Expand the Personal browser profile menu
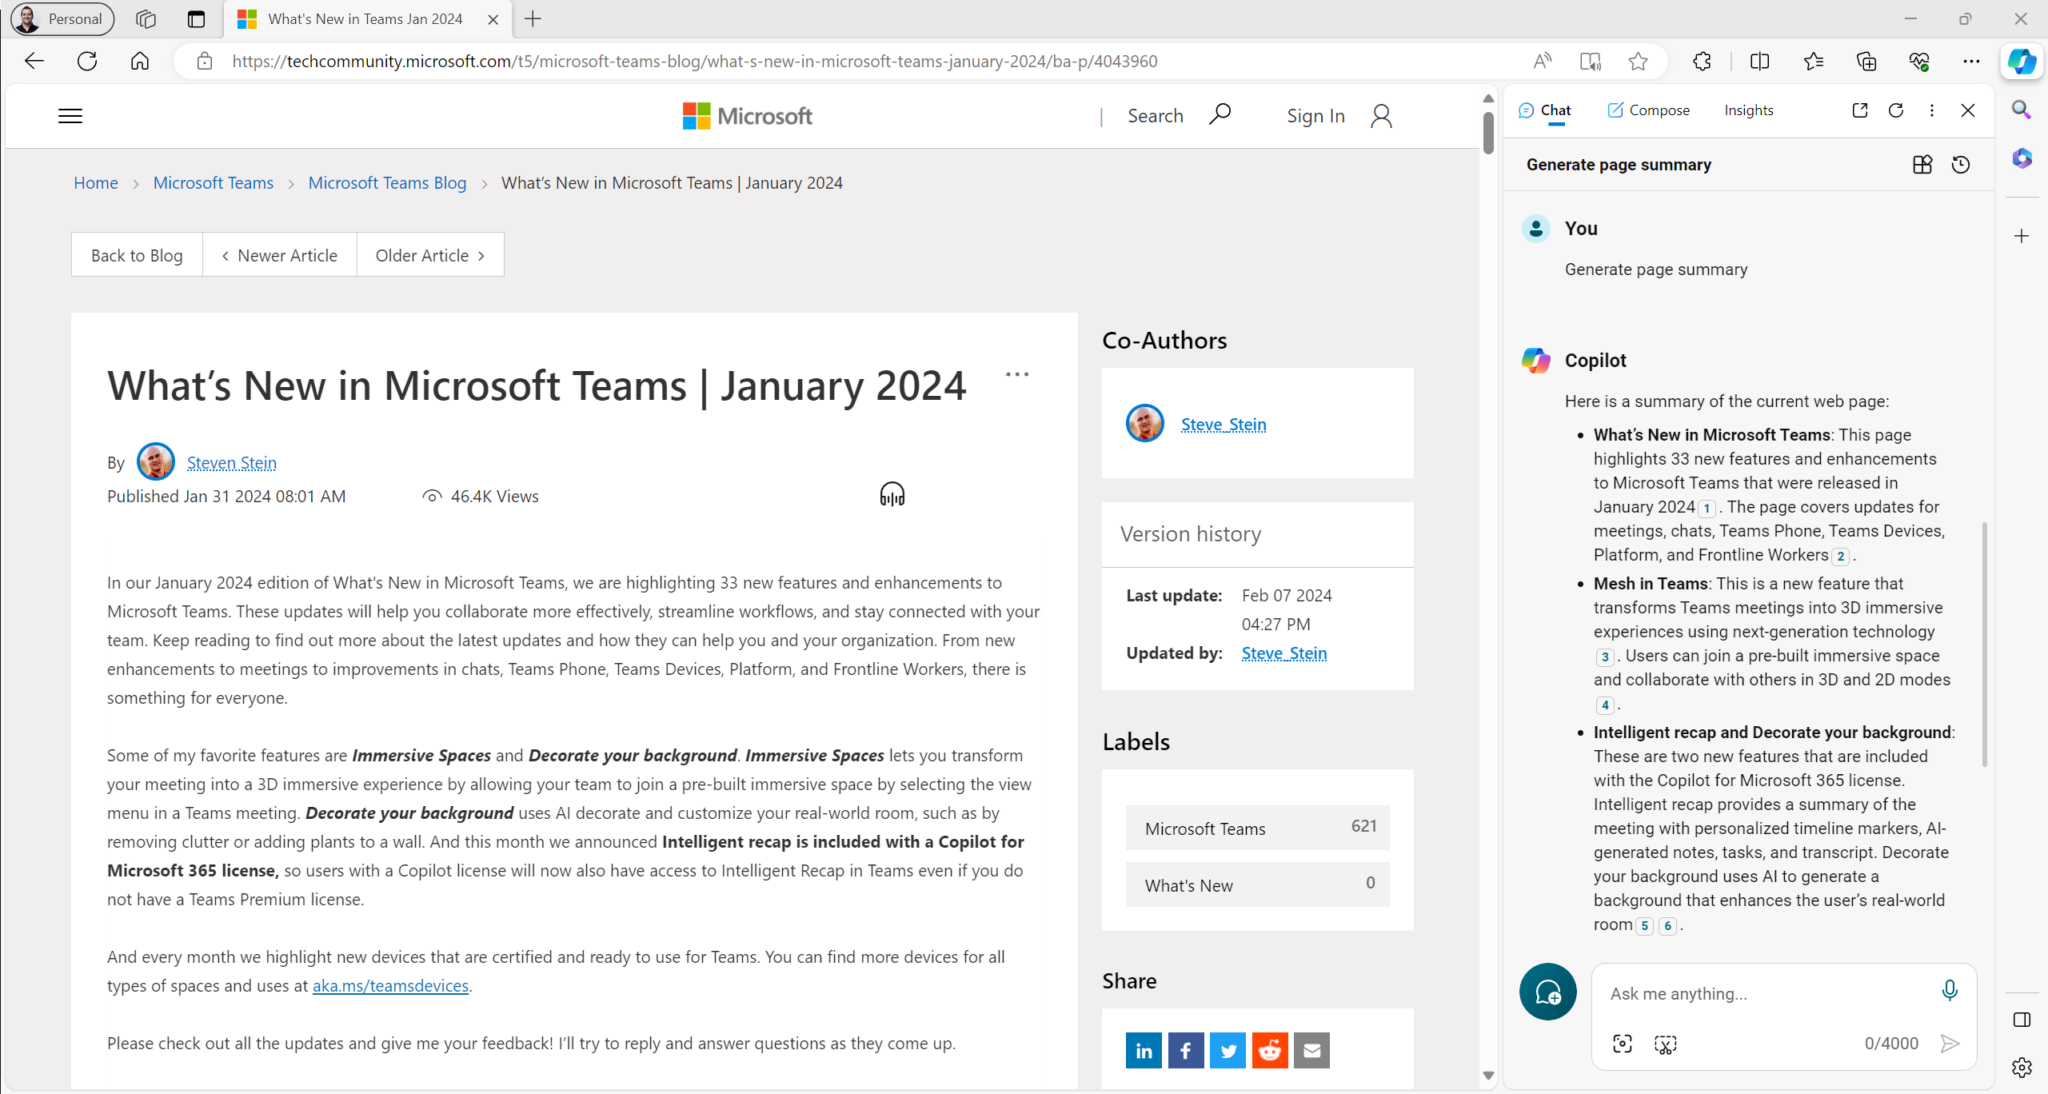Viewport: 2048px width, 1094px height. point(61,19)
